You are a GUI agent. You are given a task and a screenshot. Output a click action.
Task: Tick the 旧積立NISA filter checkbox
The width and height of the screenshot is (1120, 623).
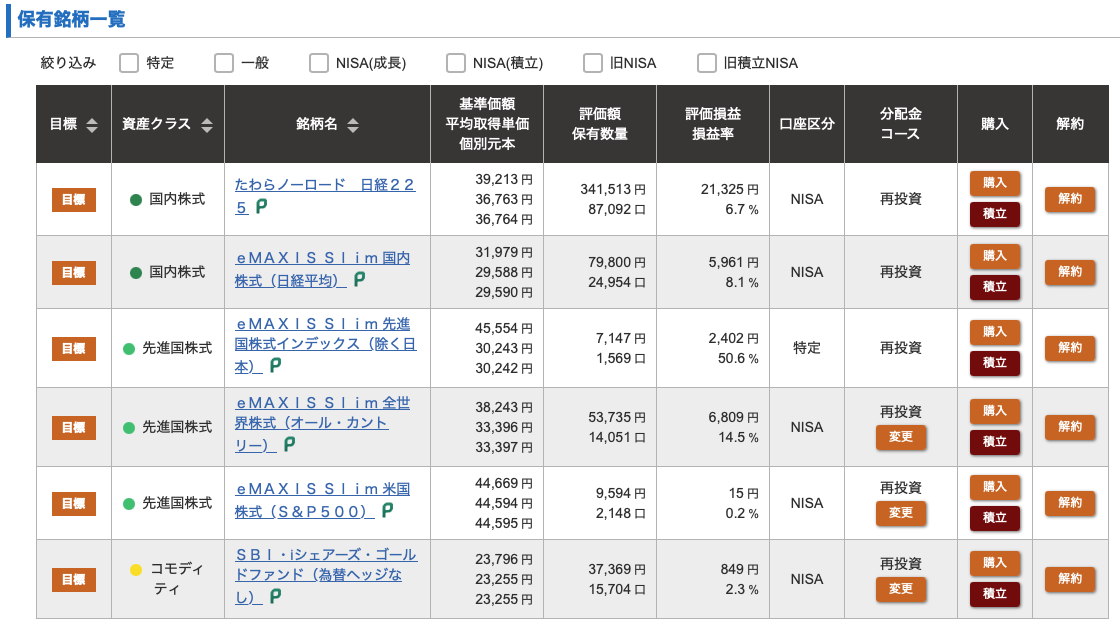706,63
